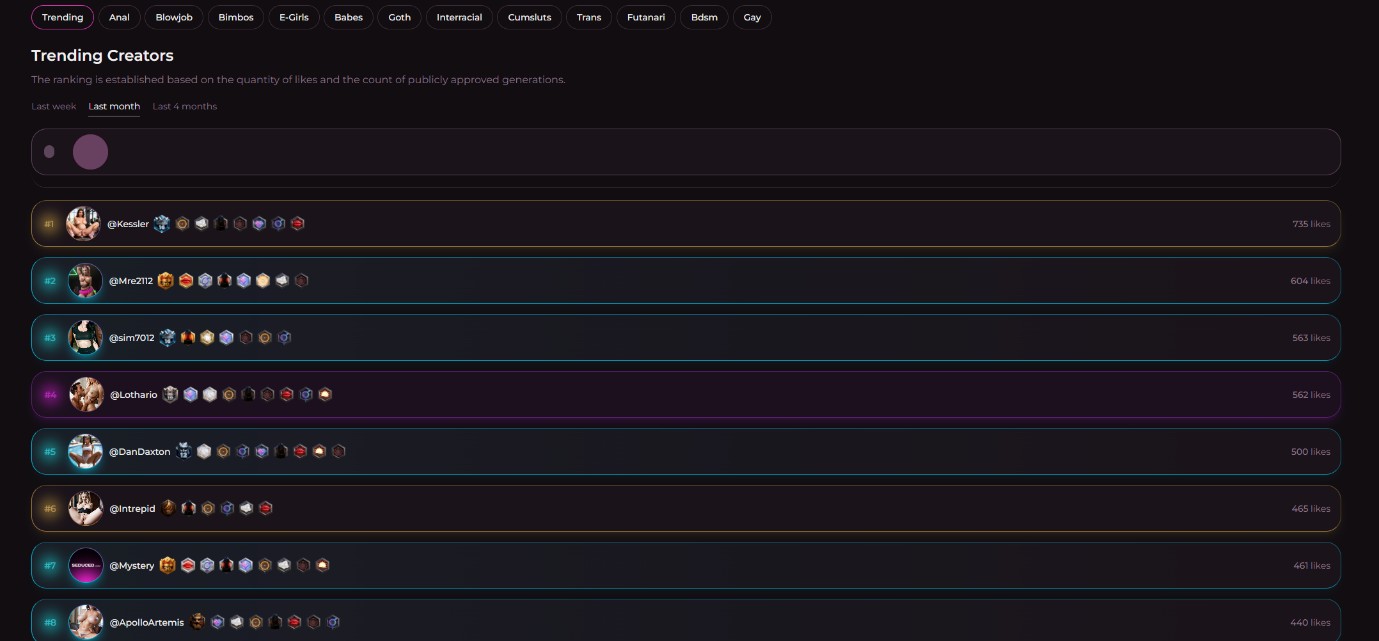The image size is (1379, 641).
Task: Open @DanDaxton's creator profile link
Action: [140, 452]
